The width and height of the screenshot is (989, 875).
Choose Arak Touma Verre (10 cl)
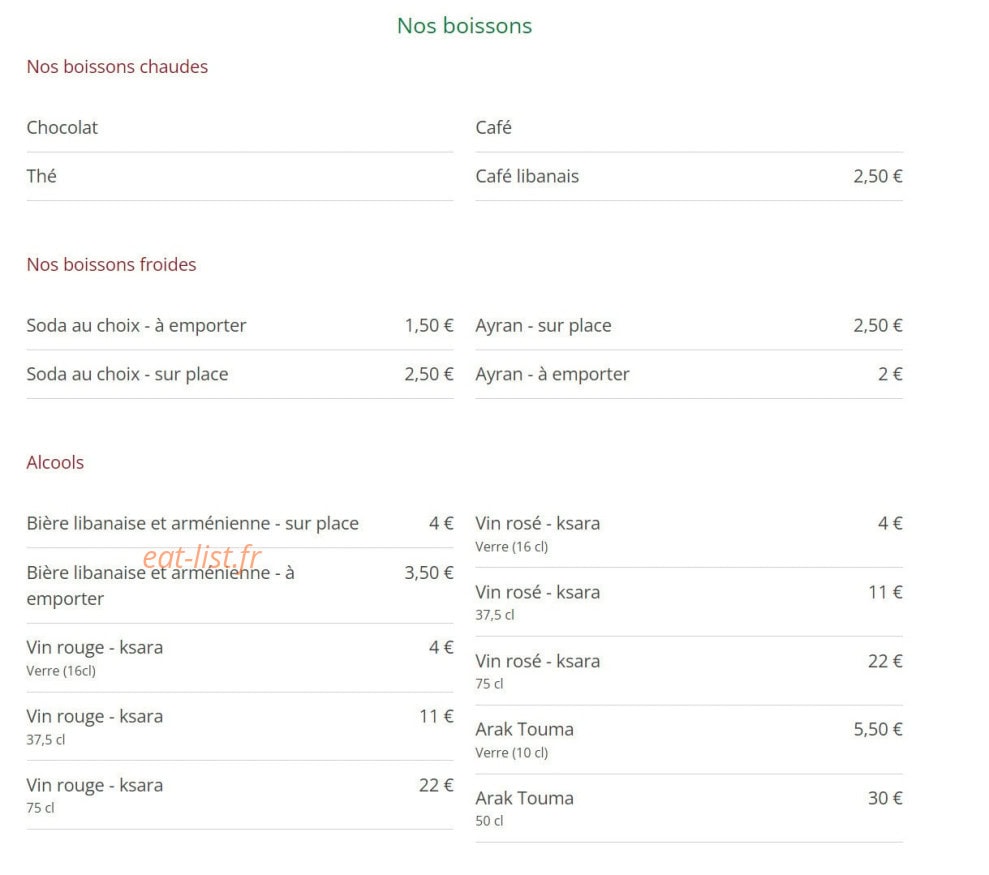689,740
